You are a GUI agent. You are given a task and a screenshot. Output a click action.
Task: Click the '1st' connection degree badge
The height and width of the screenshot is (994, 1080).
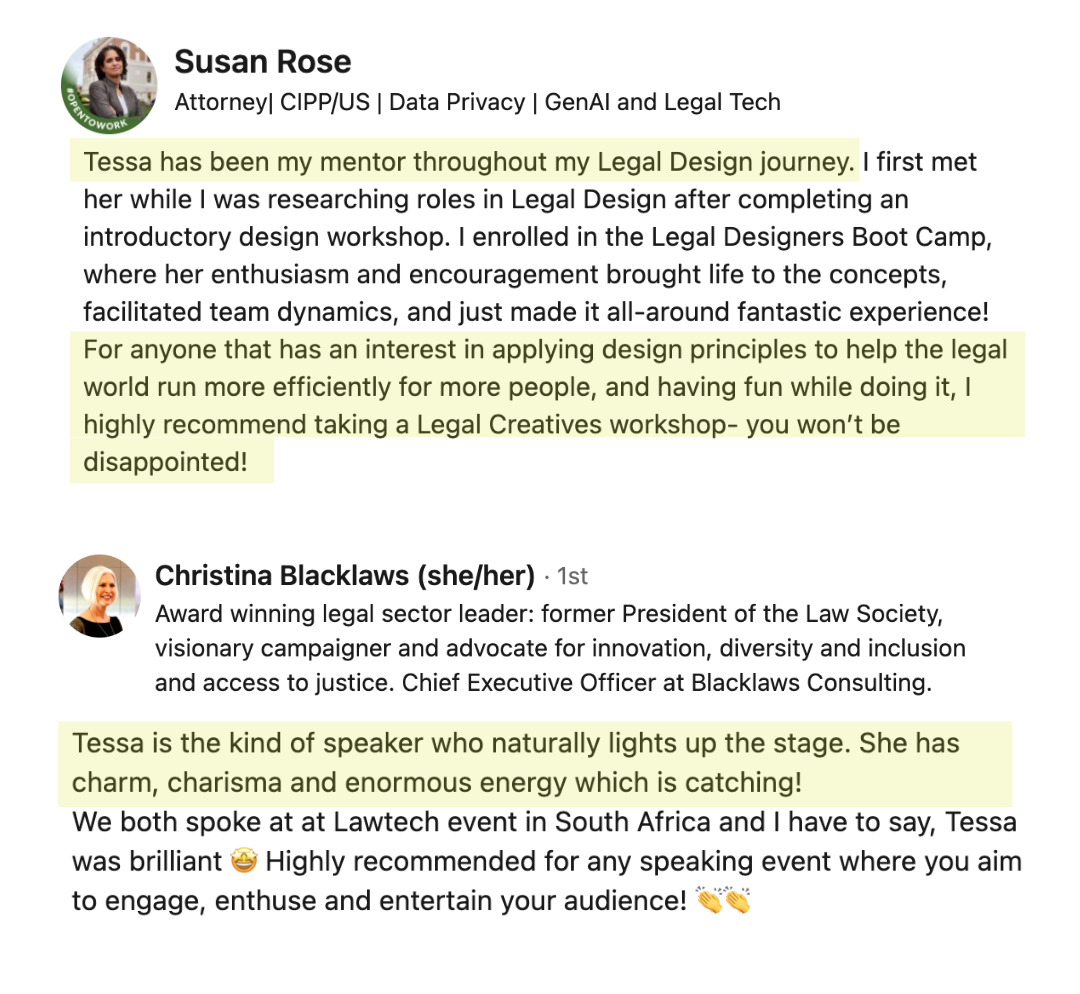pos(572,576)
